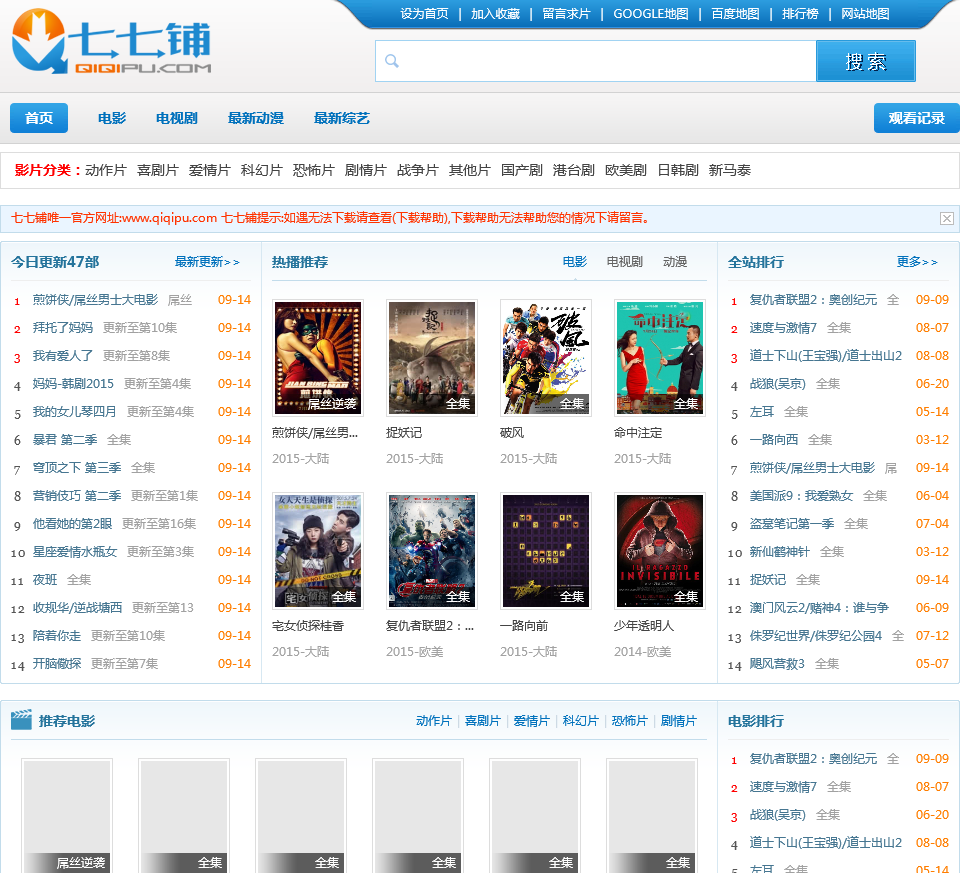
Task: Select 国产剧 category
Action: (x=522, y=170)
